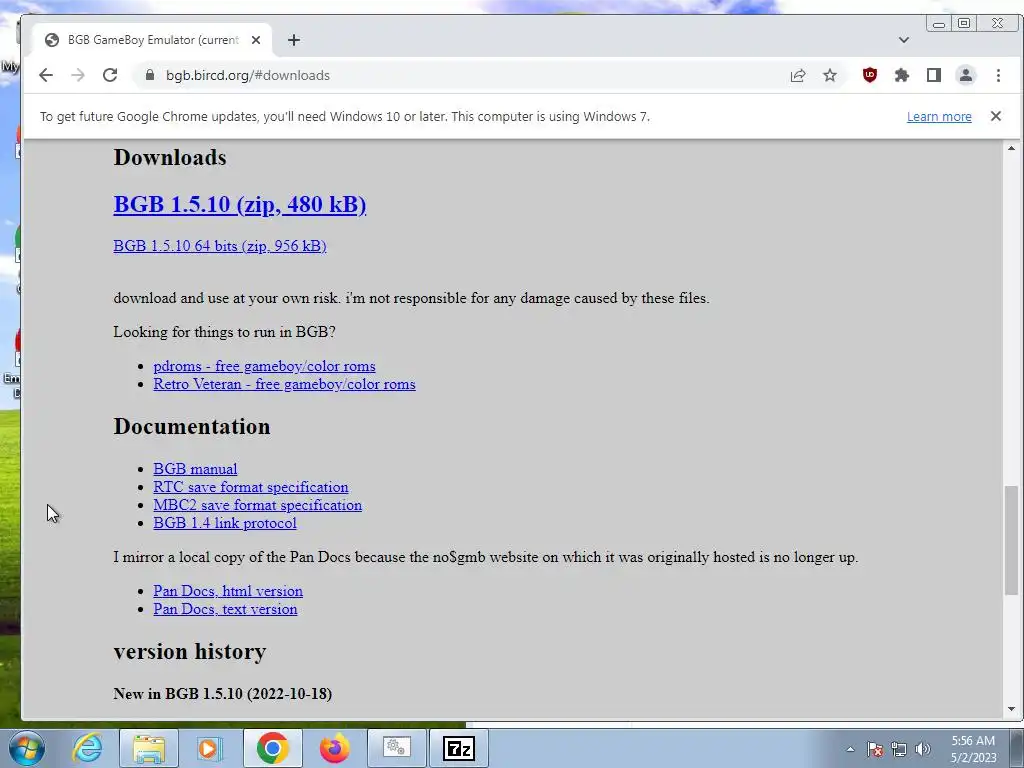
Task: Open pdroms free gameboy roms link
Action: (x=264, y=366)
